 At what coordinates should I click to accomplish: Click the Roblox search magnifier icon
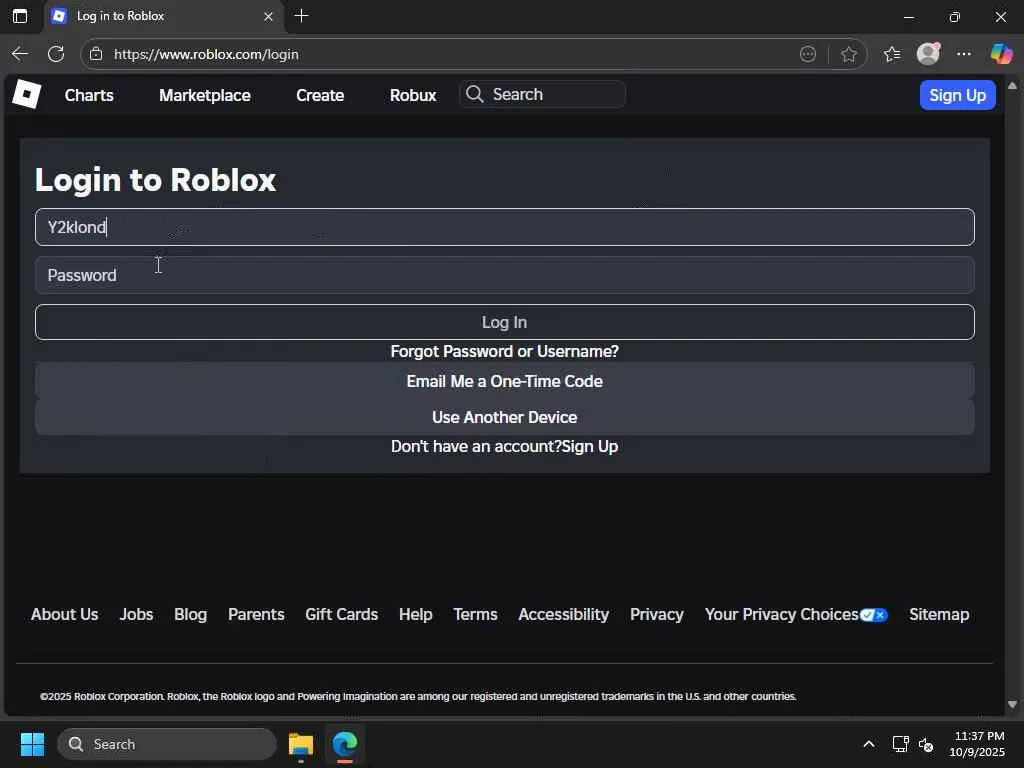475,94
